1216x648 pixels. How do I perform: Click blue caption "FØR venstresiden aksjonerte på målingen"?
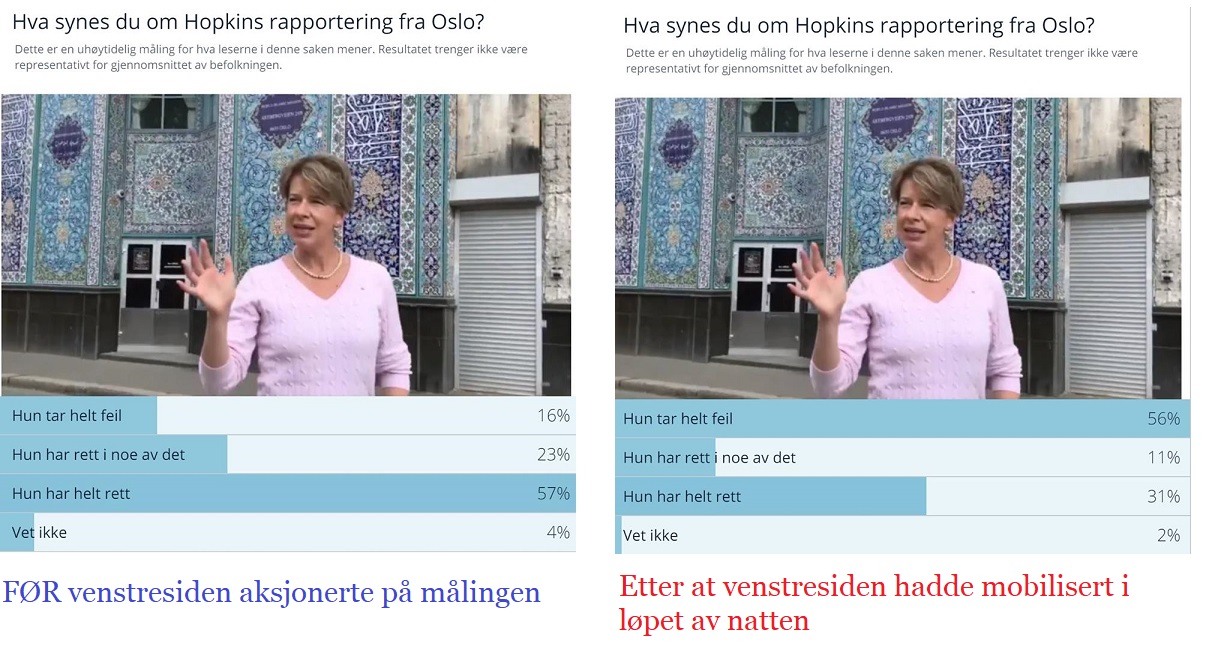(271, 593)
